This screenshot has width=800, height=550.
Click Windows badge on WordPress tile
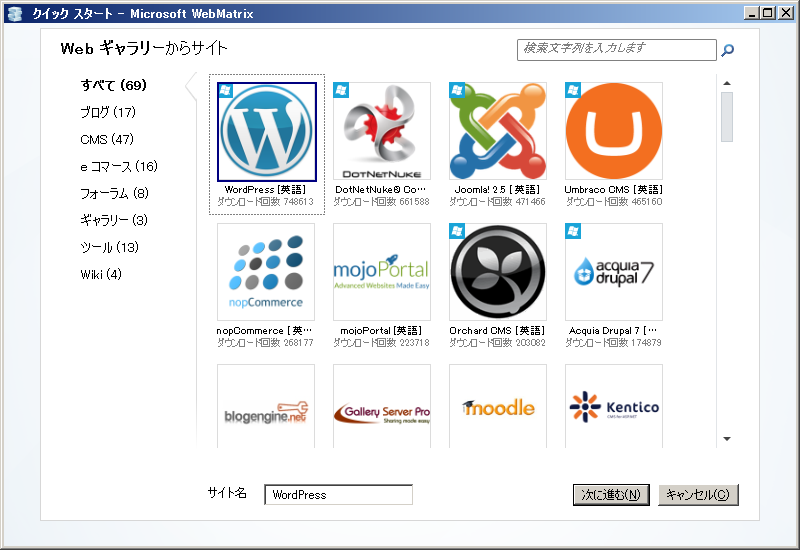(226, 91)
